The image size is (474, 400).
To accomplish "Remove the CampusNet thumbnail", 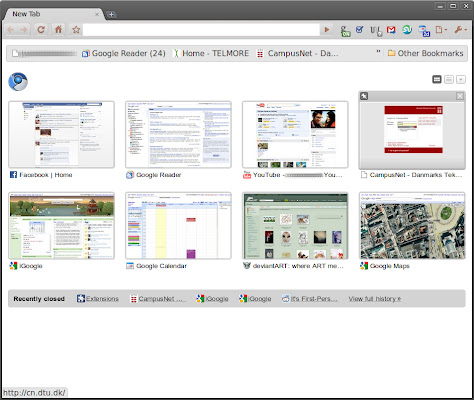I will point(460,96).
